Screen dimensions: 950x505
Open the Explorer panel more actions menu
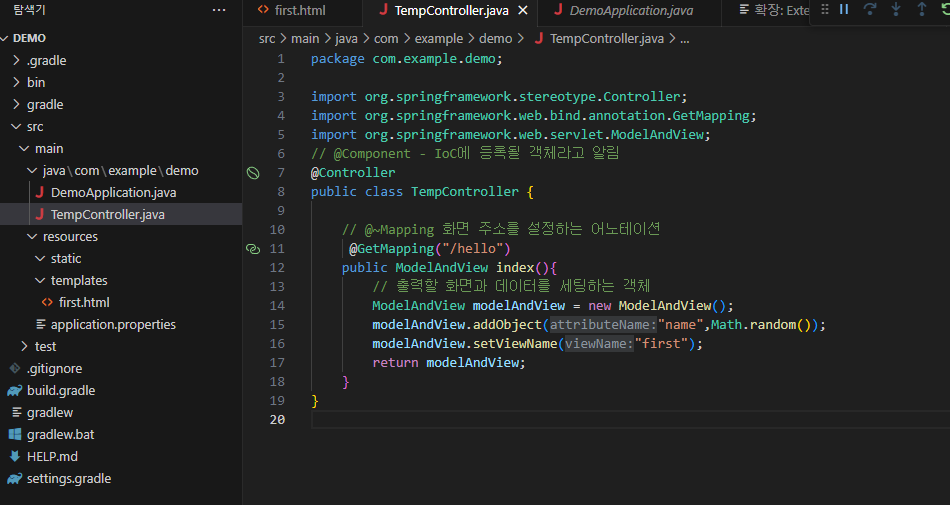[219, 10]
